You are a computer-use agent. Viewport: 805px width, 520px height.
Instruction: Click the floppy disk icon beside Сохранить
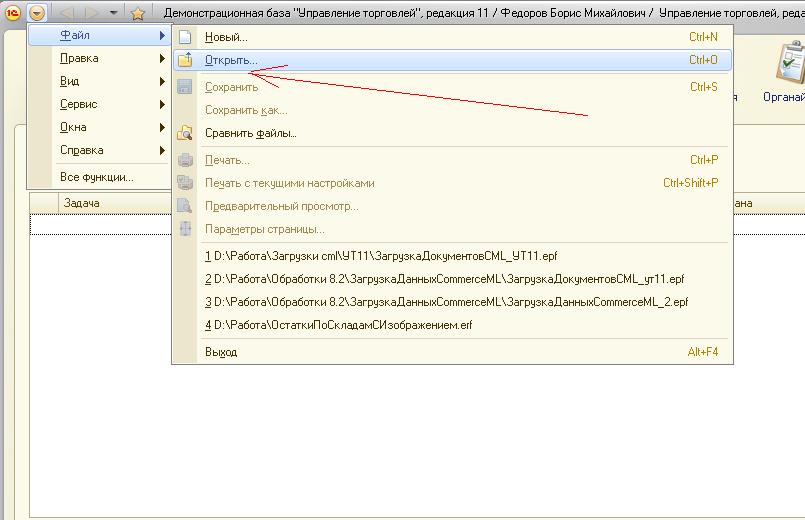point(185,87)
